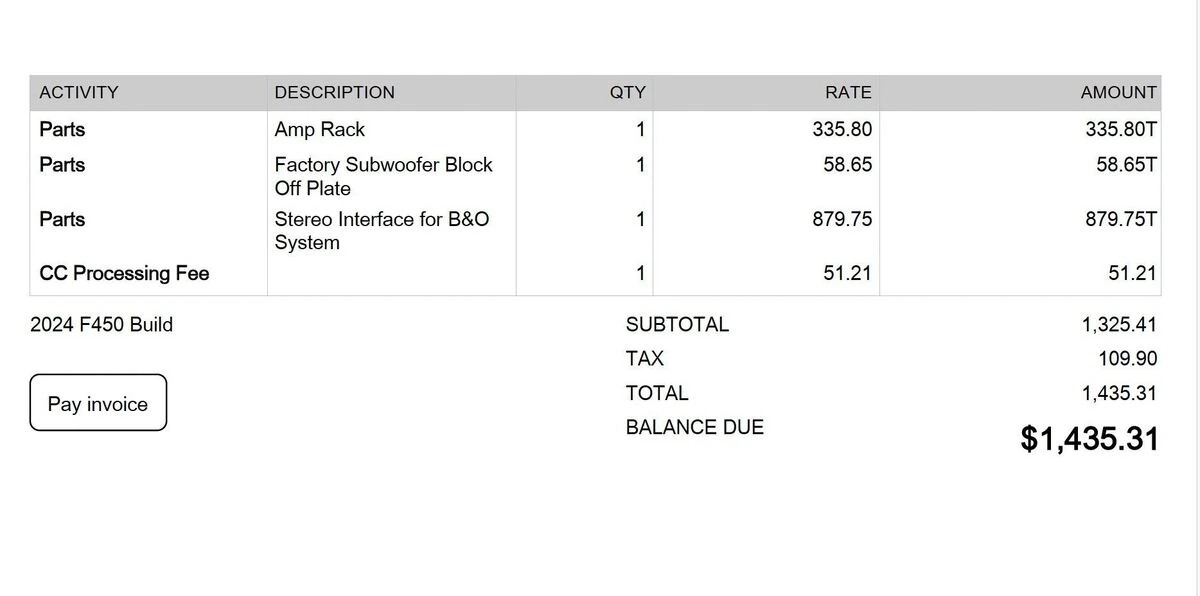
Task: Click the ACTIVITY column header
Action: [79, 93]
